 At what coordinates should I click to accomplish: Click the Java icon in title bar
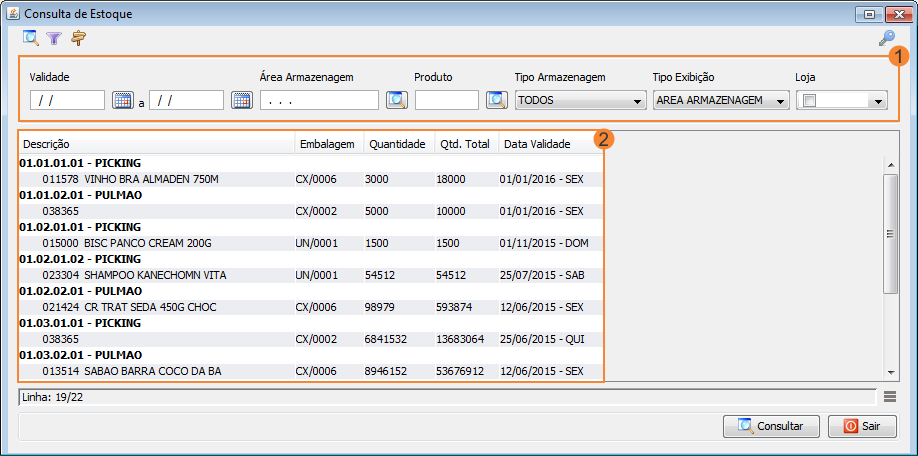(13, 13)
